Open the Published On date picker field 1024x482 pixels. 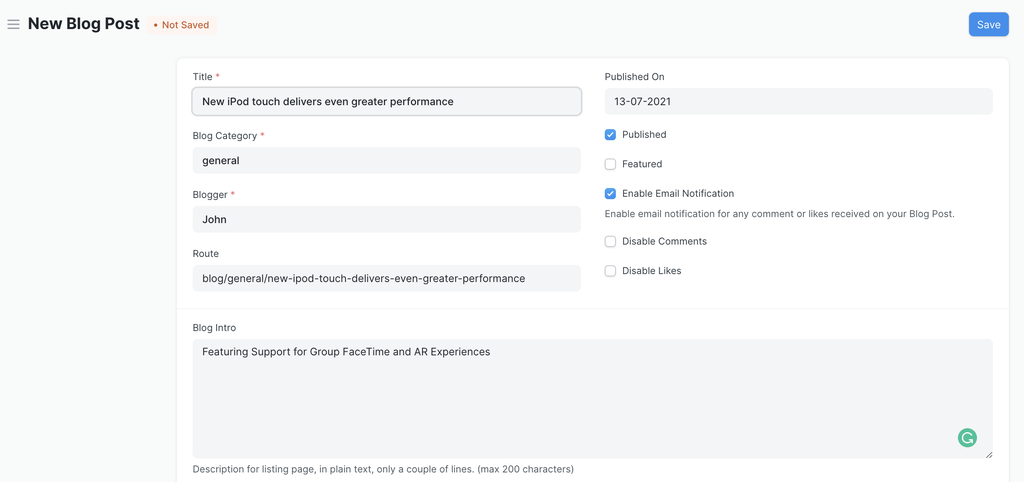point(798,102)
